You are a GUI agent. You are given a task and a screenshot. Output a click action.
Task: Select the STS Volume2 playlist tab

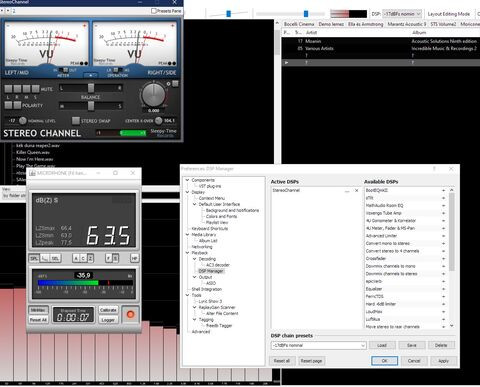(x=443, y=24)
